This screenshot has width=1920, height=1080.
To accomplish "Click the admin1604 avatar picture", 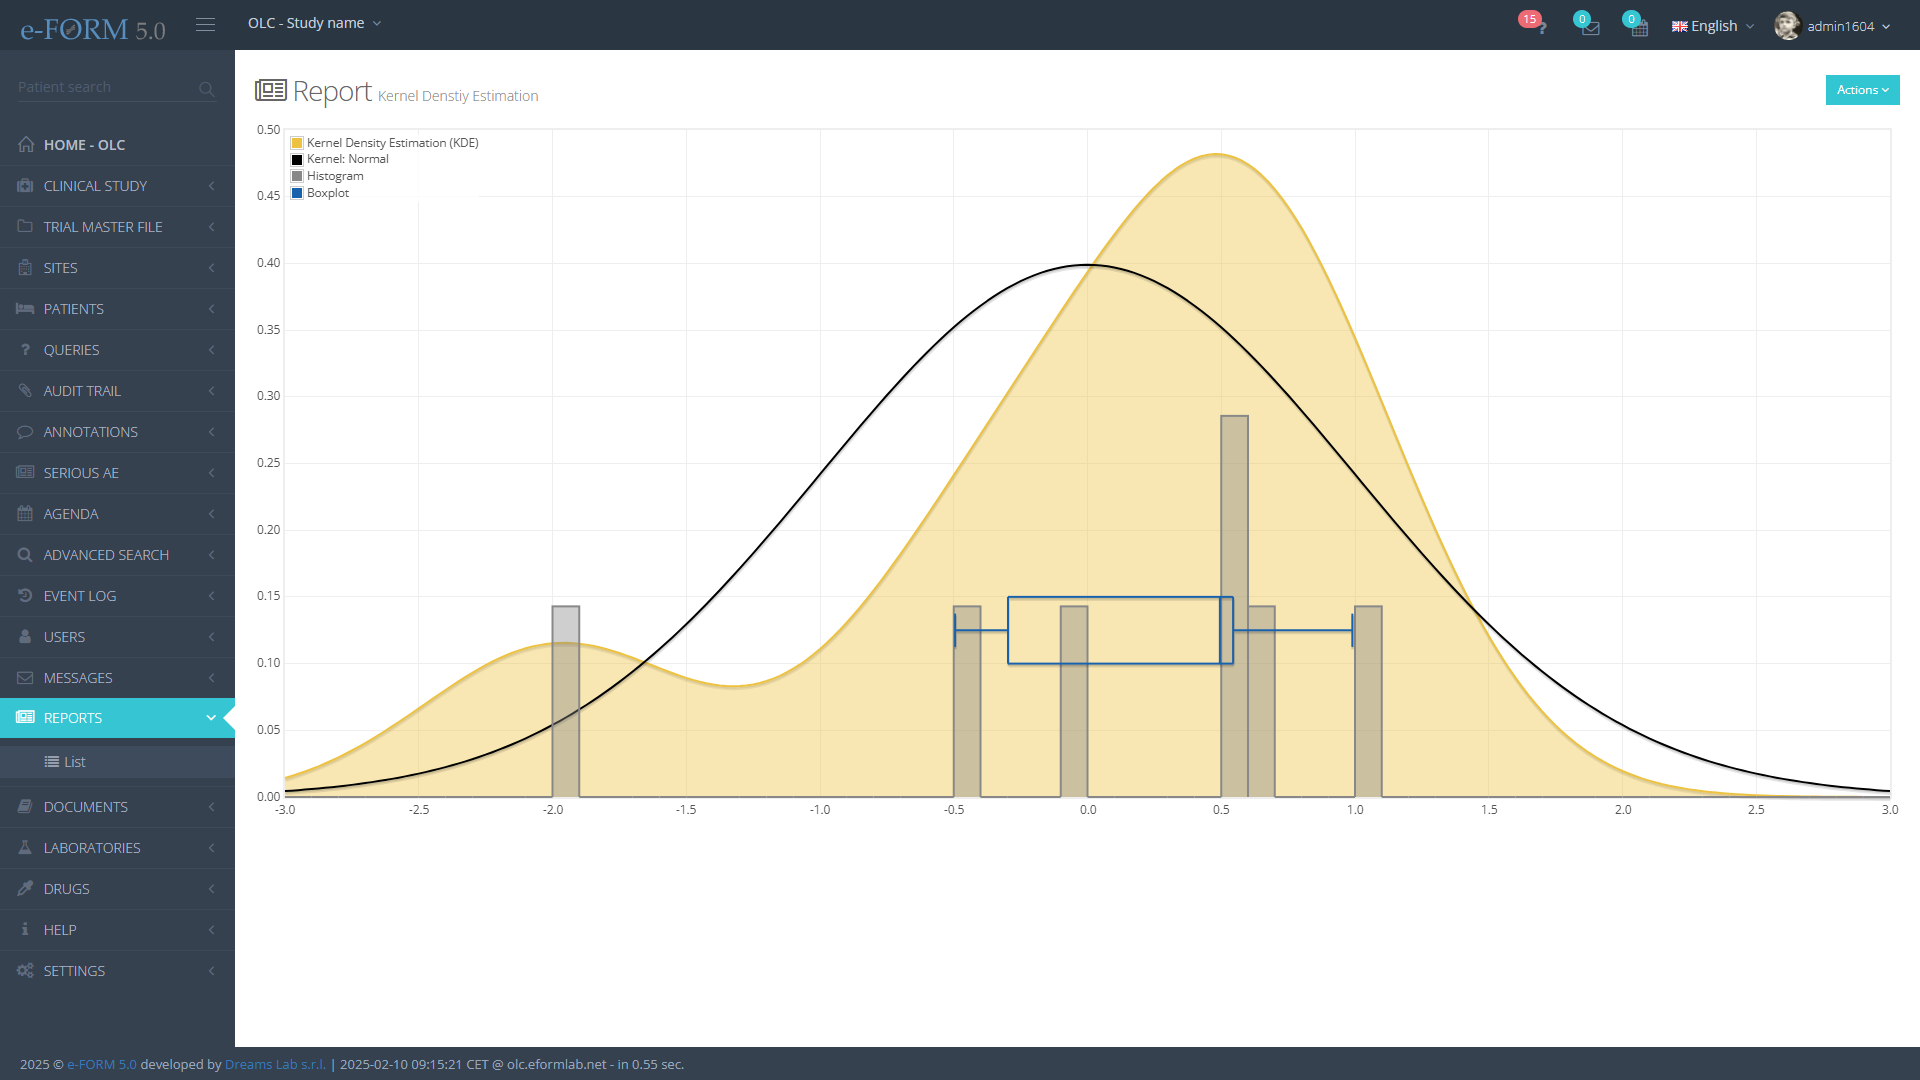I will [x=1787, y=26].
